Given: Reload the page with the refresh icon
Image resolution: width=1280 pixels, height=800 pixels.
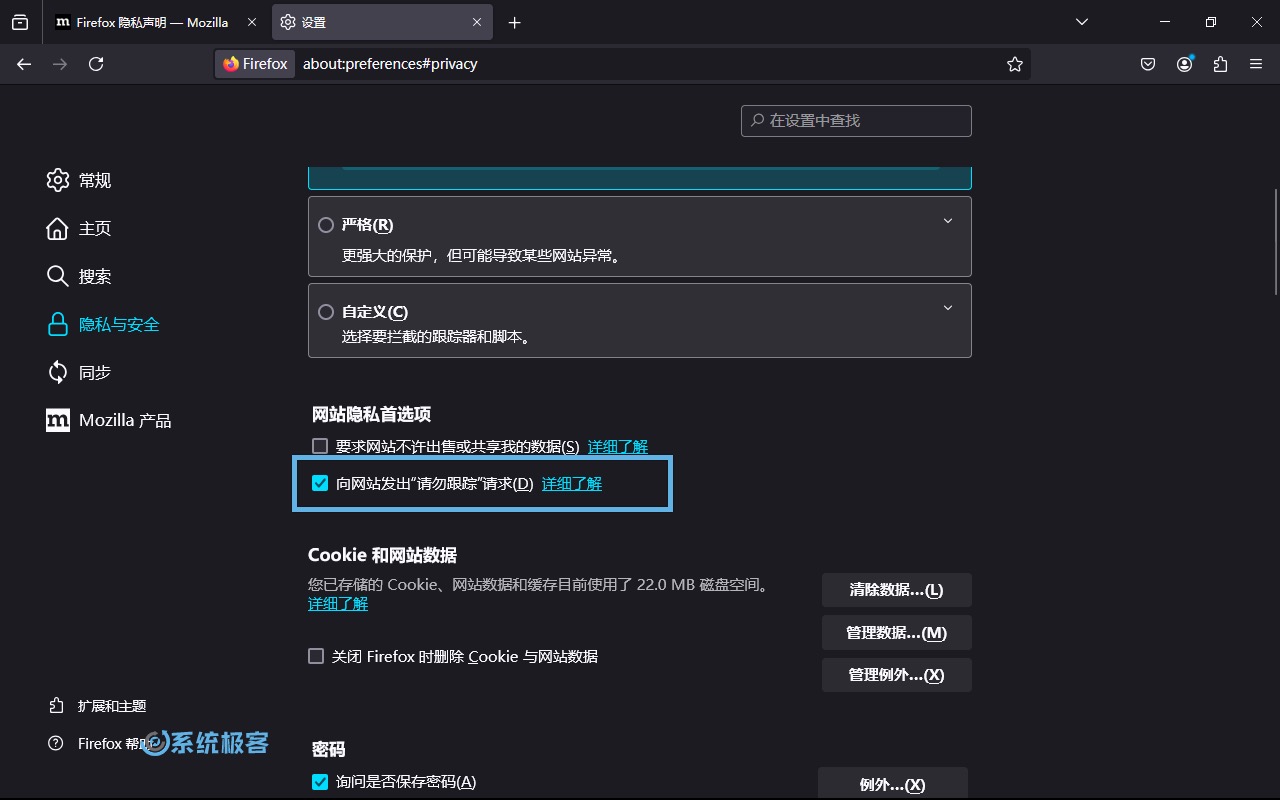Looking at the screenshot, I should click(96, 64).
